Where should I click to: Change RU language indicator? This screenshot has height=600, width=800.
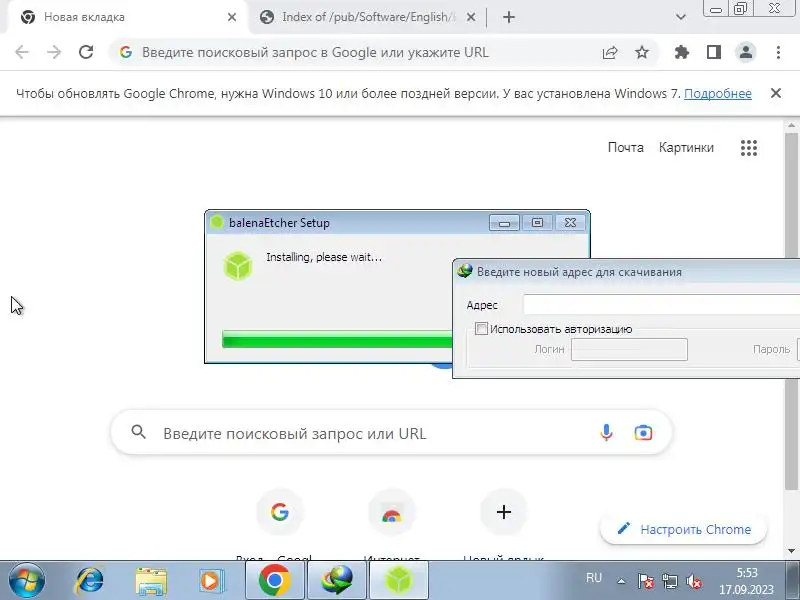[x=594, y=578]
